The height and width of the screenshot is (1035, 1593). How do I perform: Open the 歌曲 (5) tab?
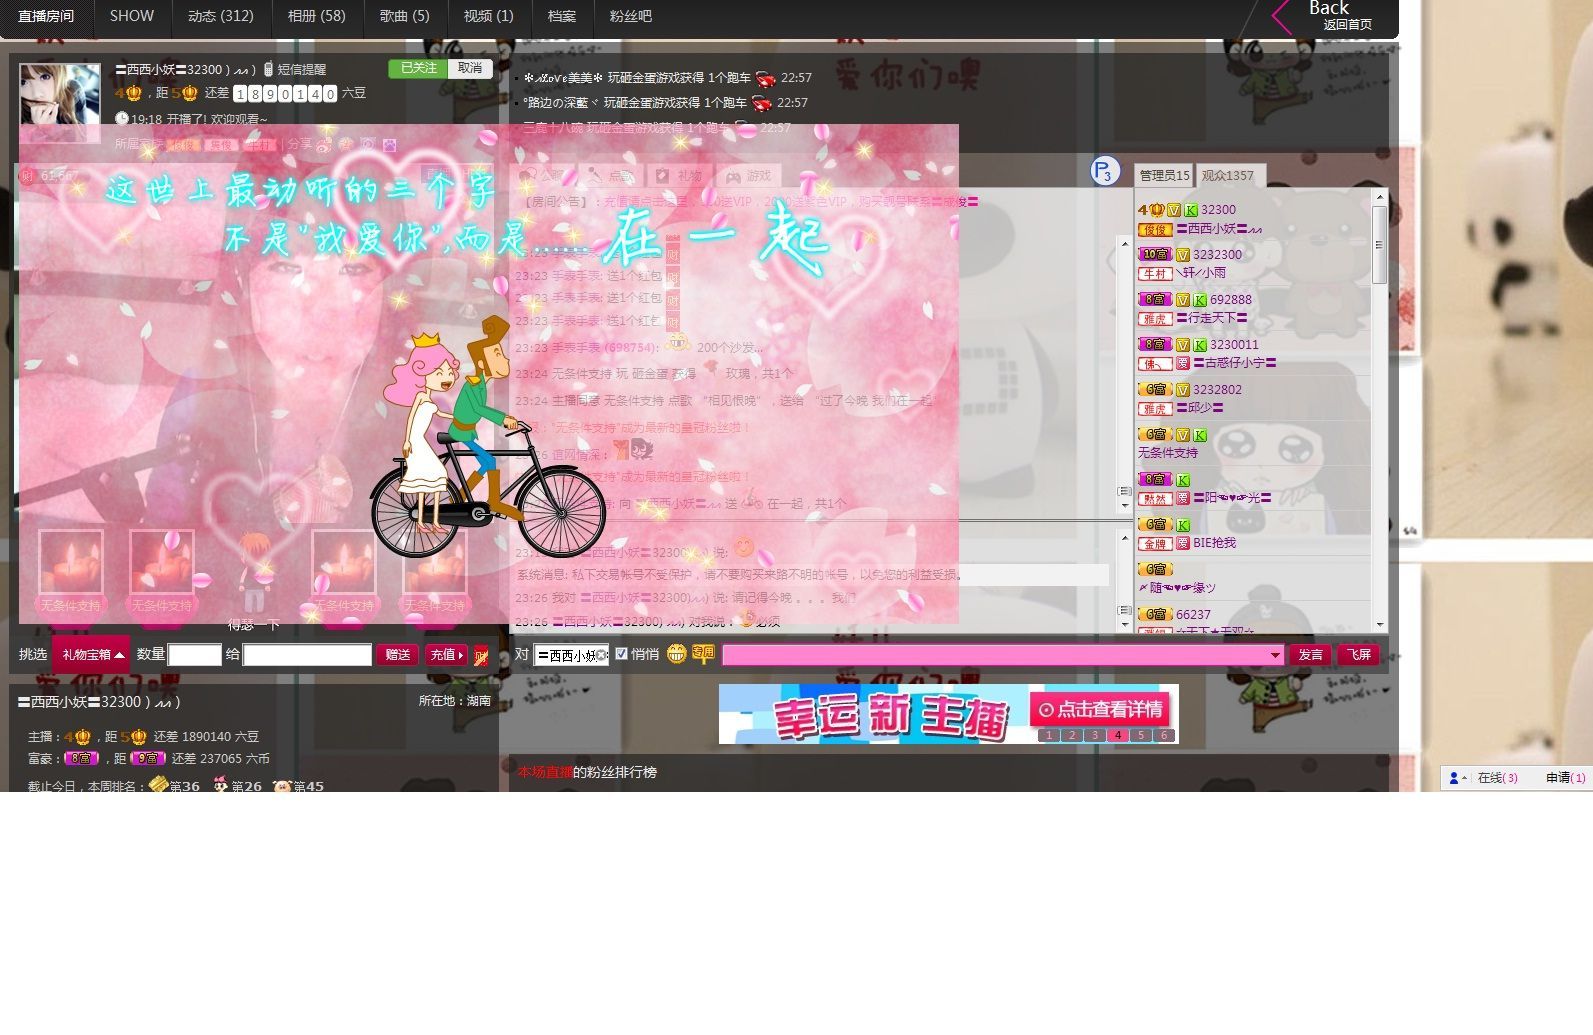click(404, 16)
